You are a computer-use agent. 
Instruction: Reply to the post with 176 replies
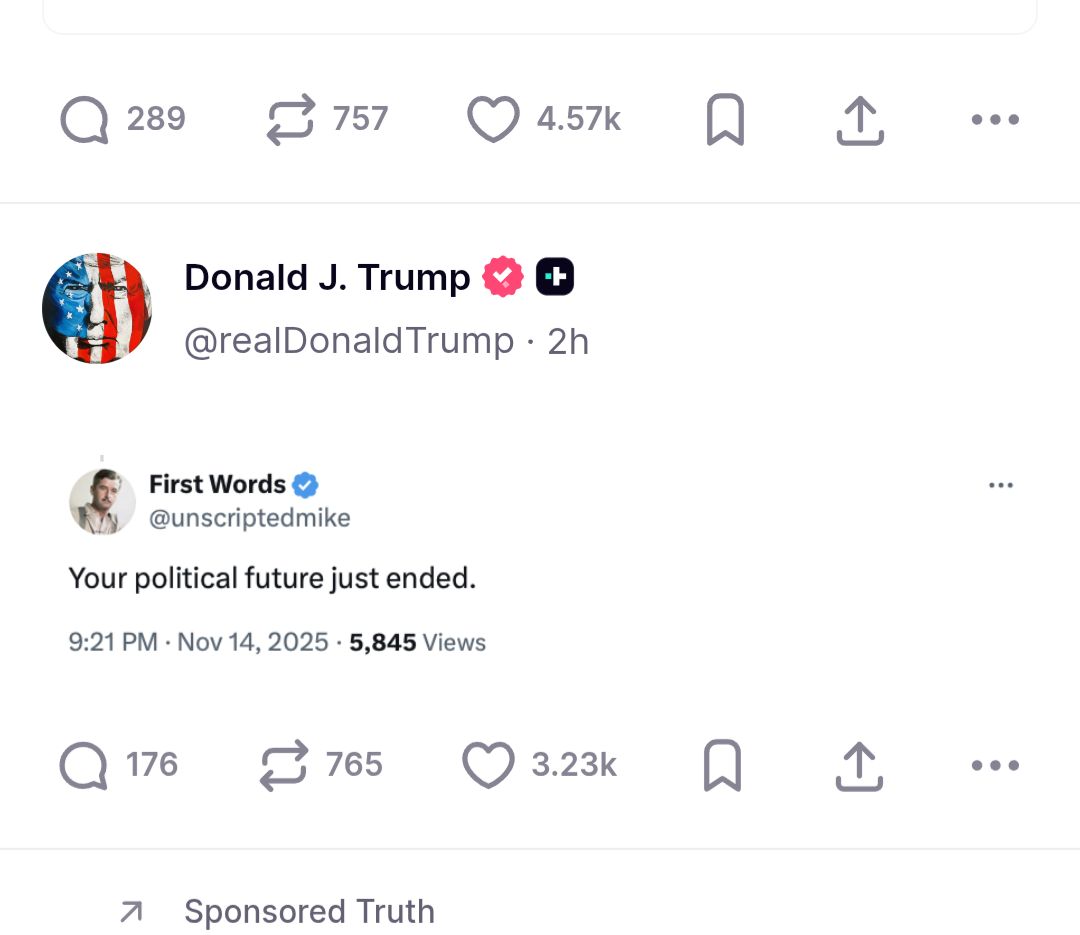coord(83,766)
